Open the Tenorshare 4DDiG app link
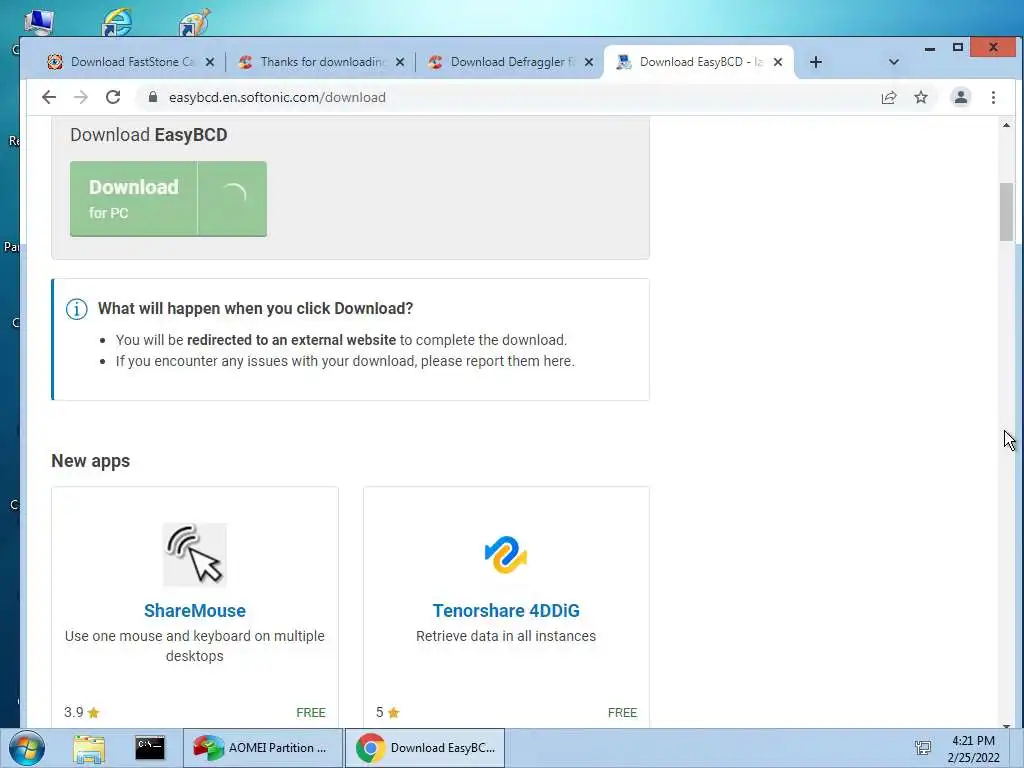Screen dimensions: 1024x768 (506, 611)
